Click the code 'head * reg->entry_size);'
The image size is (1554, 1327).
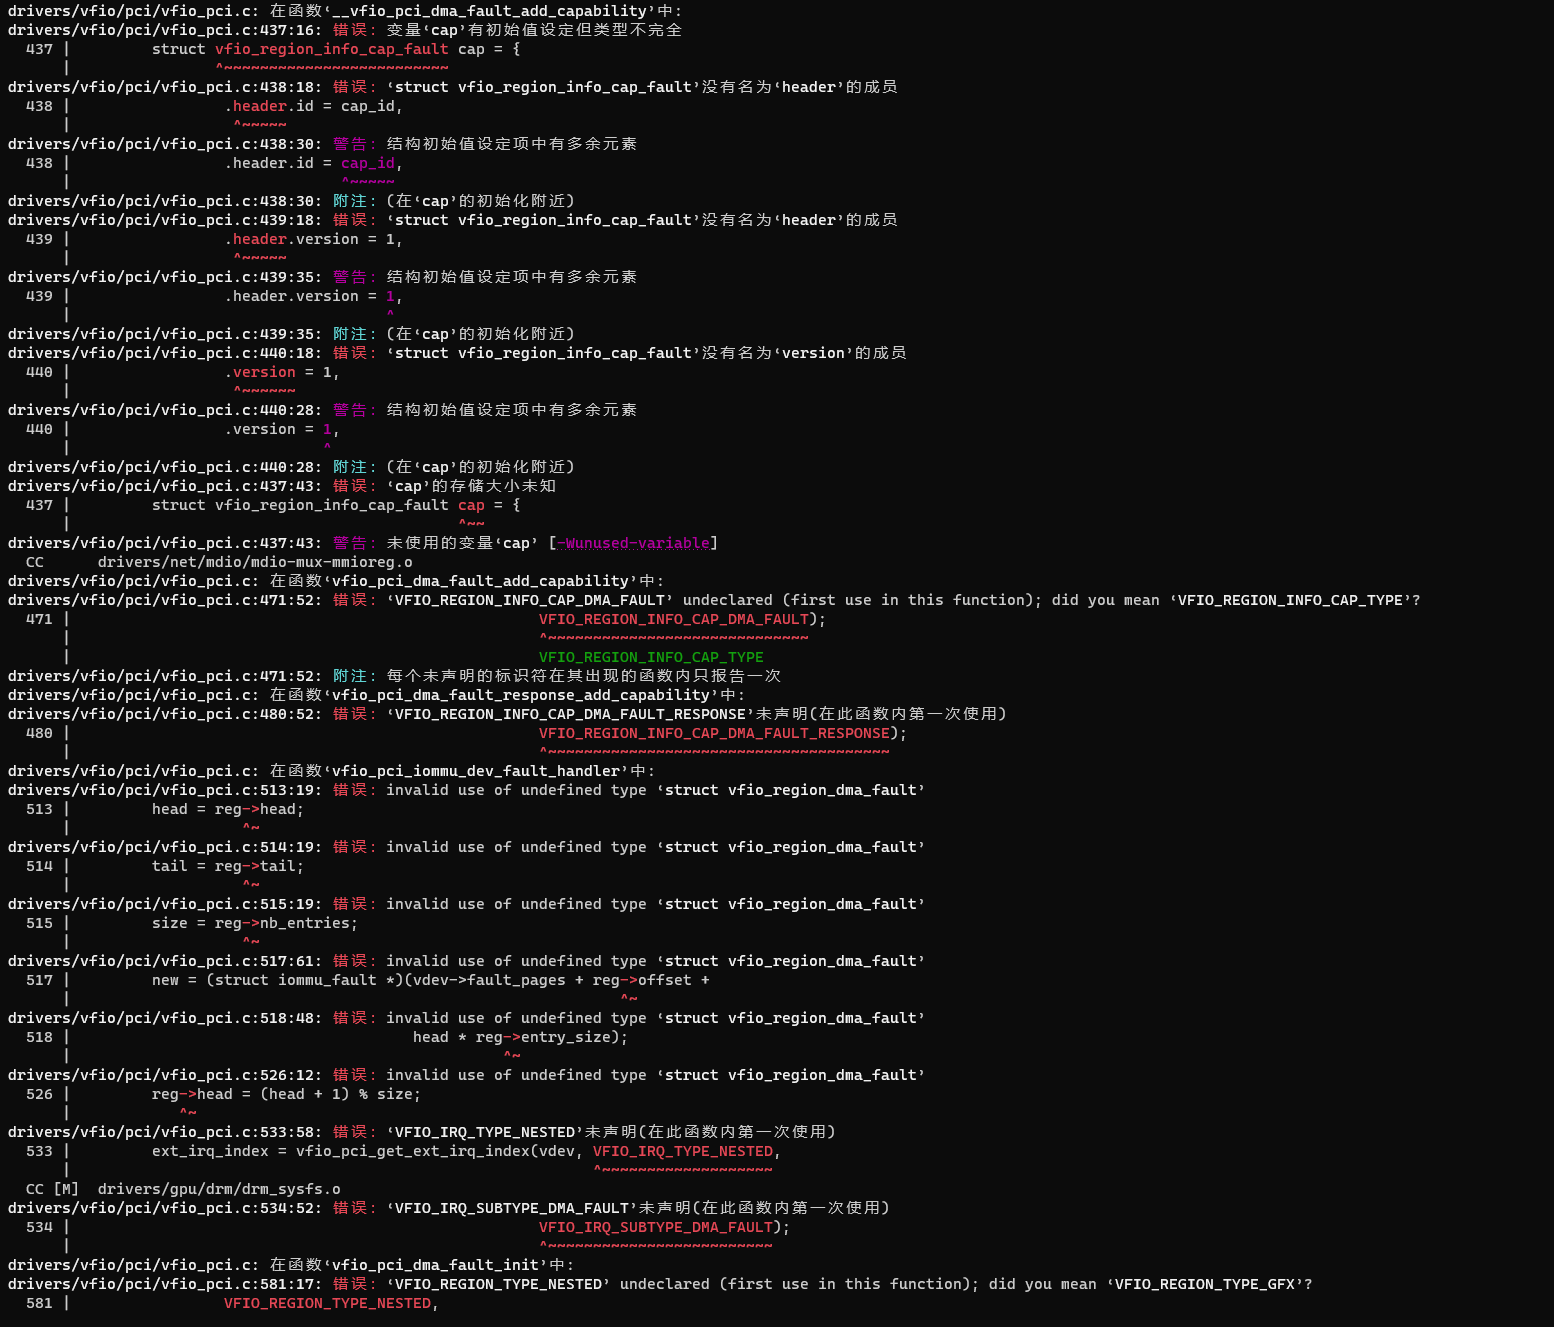520,1037
